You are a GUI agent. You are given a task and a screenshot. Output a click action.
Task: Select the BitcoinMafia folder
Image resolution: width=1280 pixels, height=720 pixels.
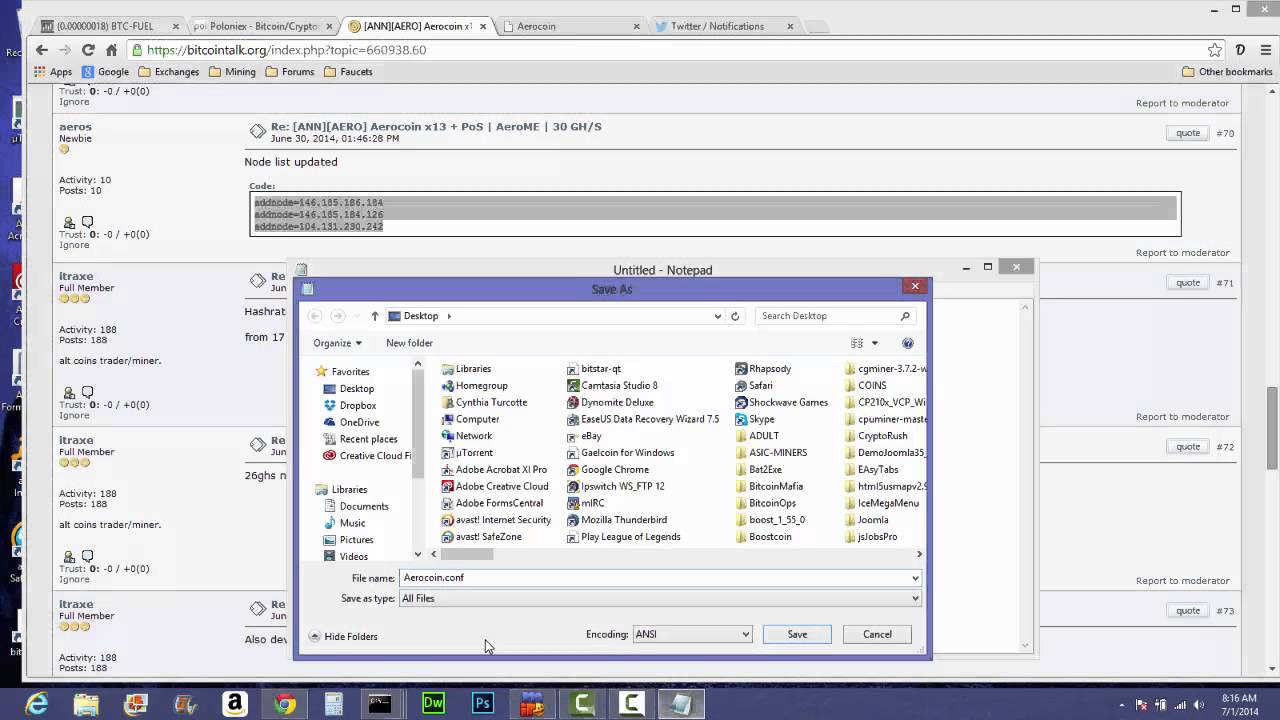[769, 486]
